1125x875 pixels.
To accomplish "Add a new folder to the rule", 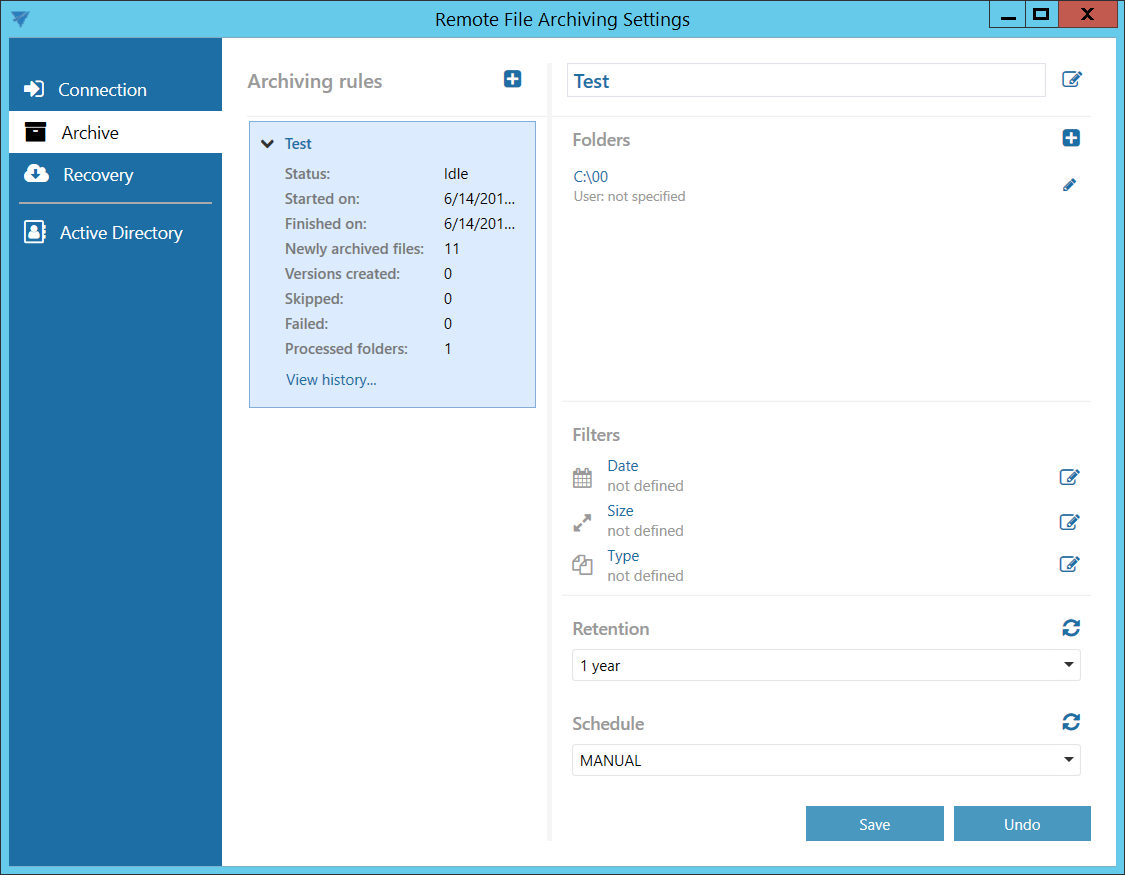I will coord(1071,138).
